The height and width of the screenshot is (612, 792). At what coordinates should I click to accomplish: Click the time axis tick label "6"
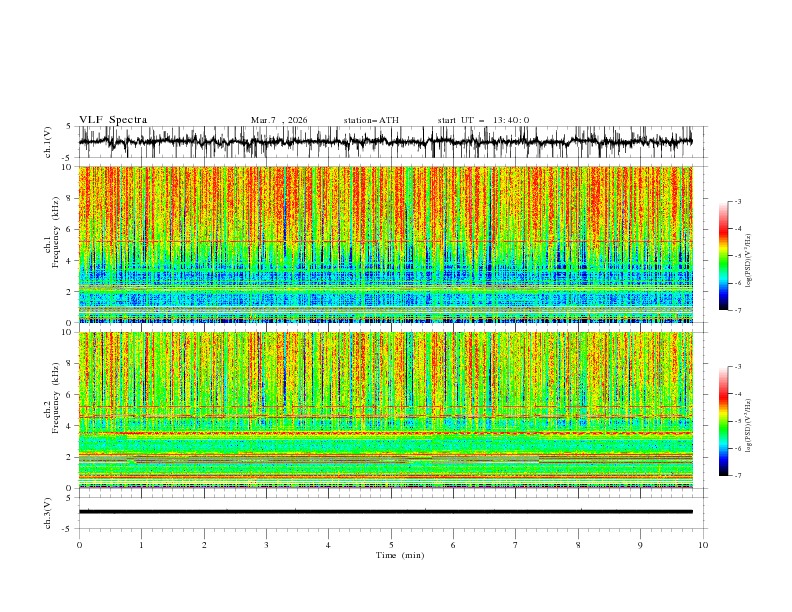click(453, 545)
